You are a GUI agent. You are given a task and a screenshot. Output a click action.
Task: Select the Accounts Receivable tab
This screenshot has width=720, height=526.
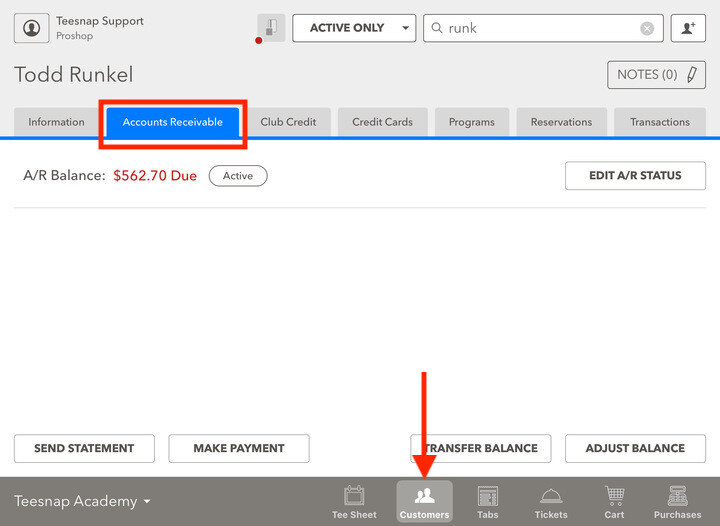click(x=173, y=122)
